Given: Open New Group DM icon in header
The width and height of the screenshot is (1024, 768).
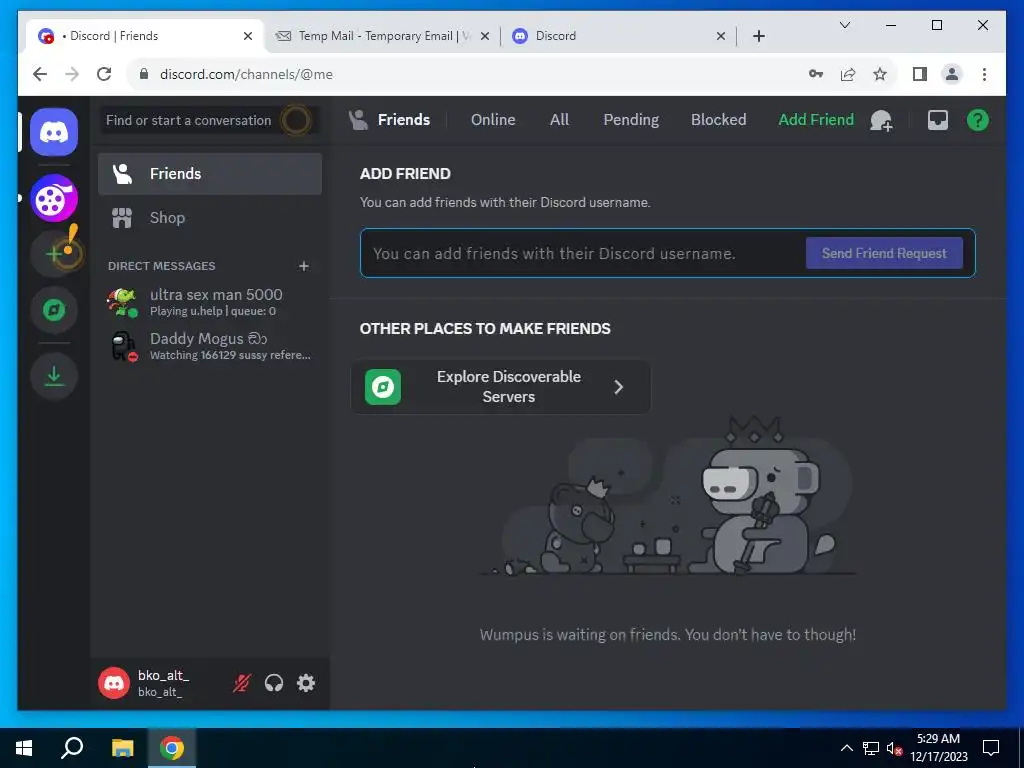Looking at the screenshot, I should coord(881,120).
